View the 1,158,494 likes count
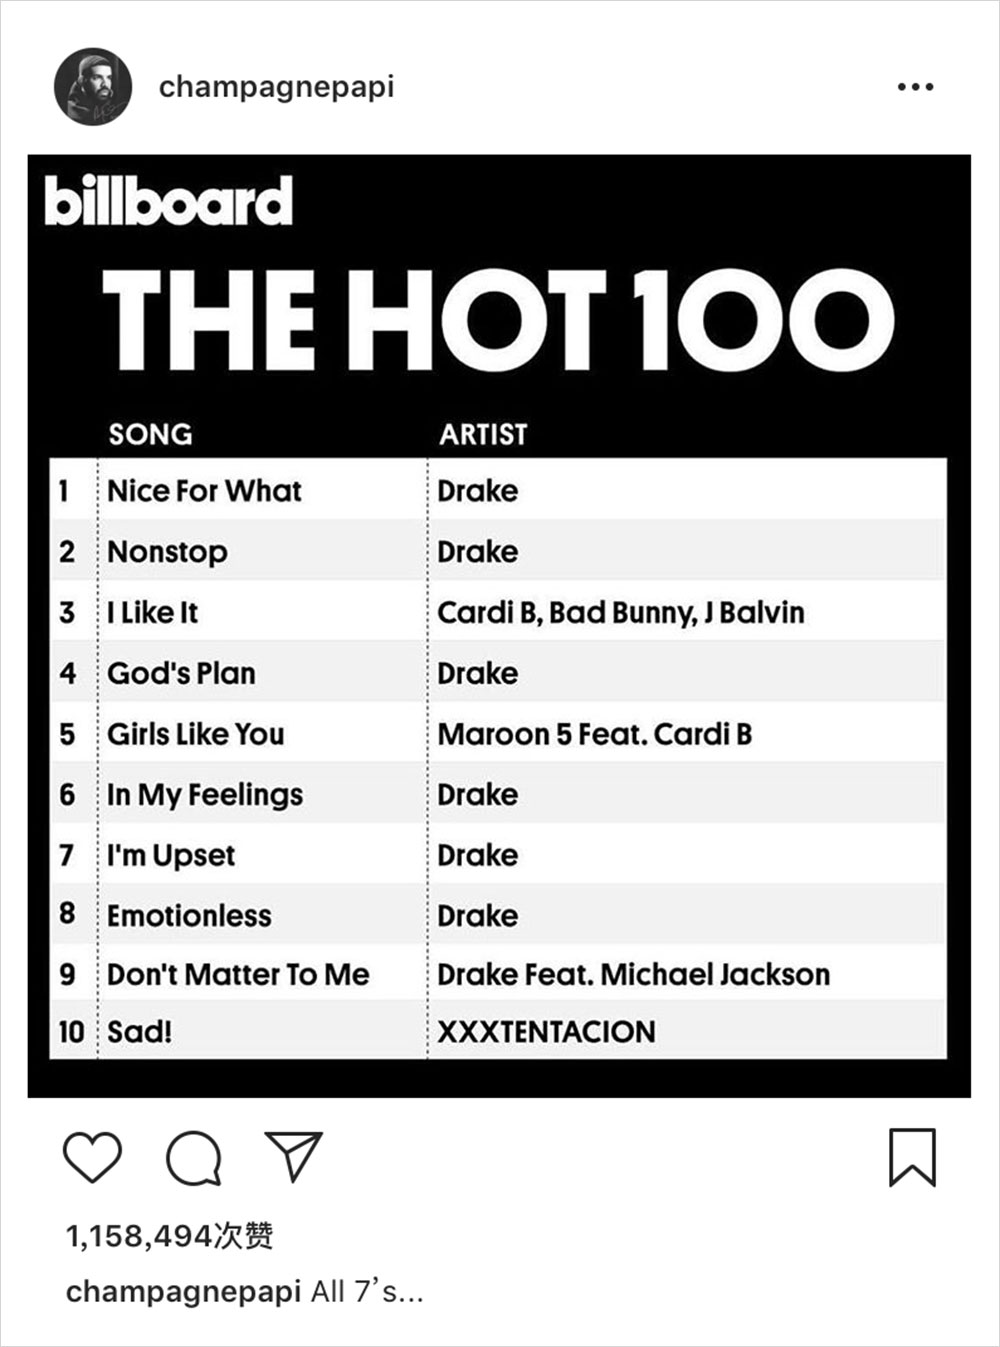The image size is (1000, 1347). click(x=169, y=1236)
